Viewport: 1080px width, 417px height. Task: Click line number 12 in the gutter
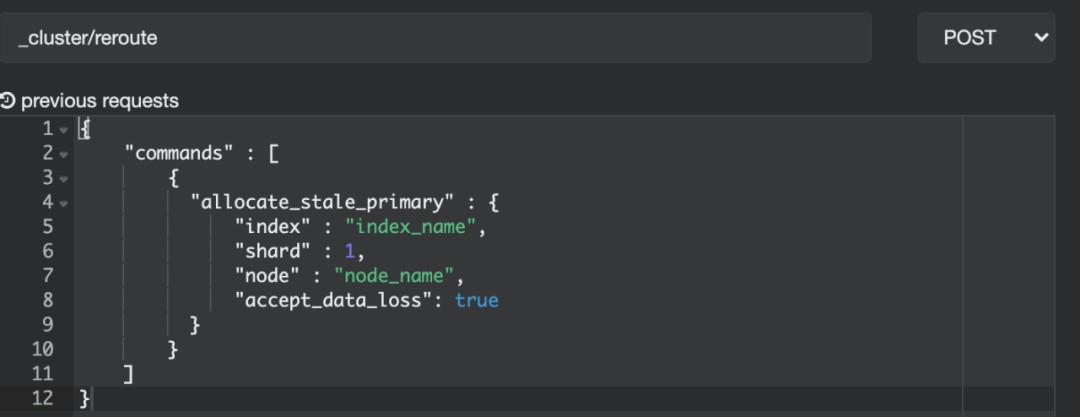42,398
